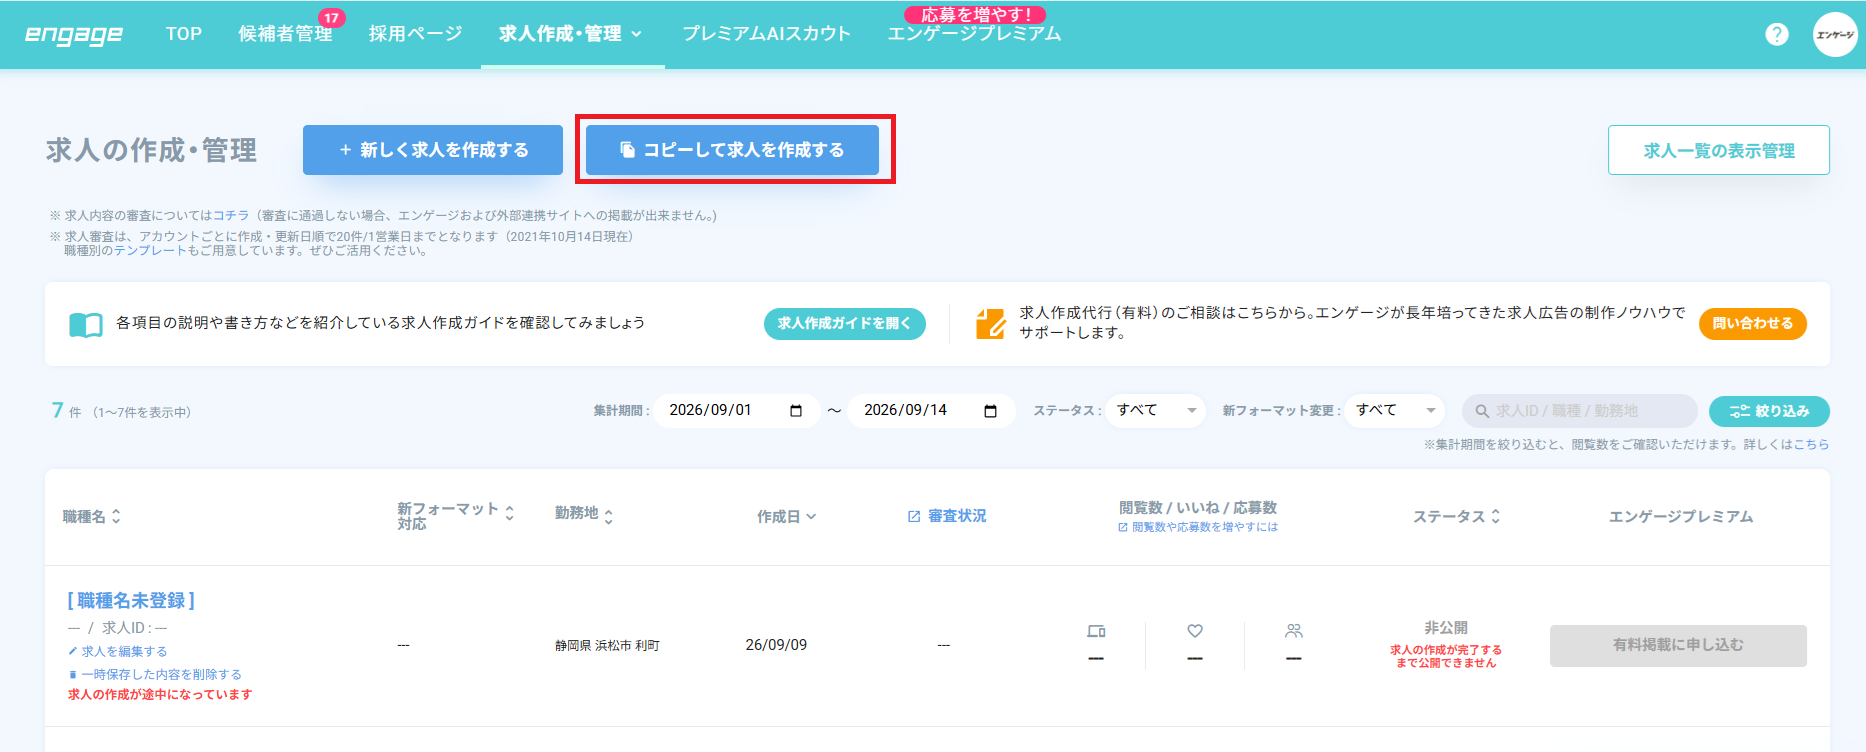Go to the TOP menu item
The image size is (1866, 752).
coord(184,34)
